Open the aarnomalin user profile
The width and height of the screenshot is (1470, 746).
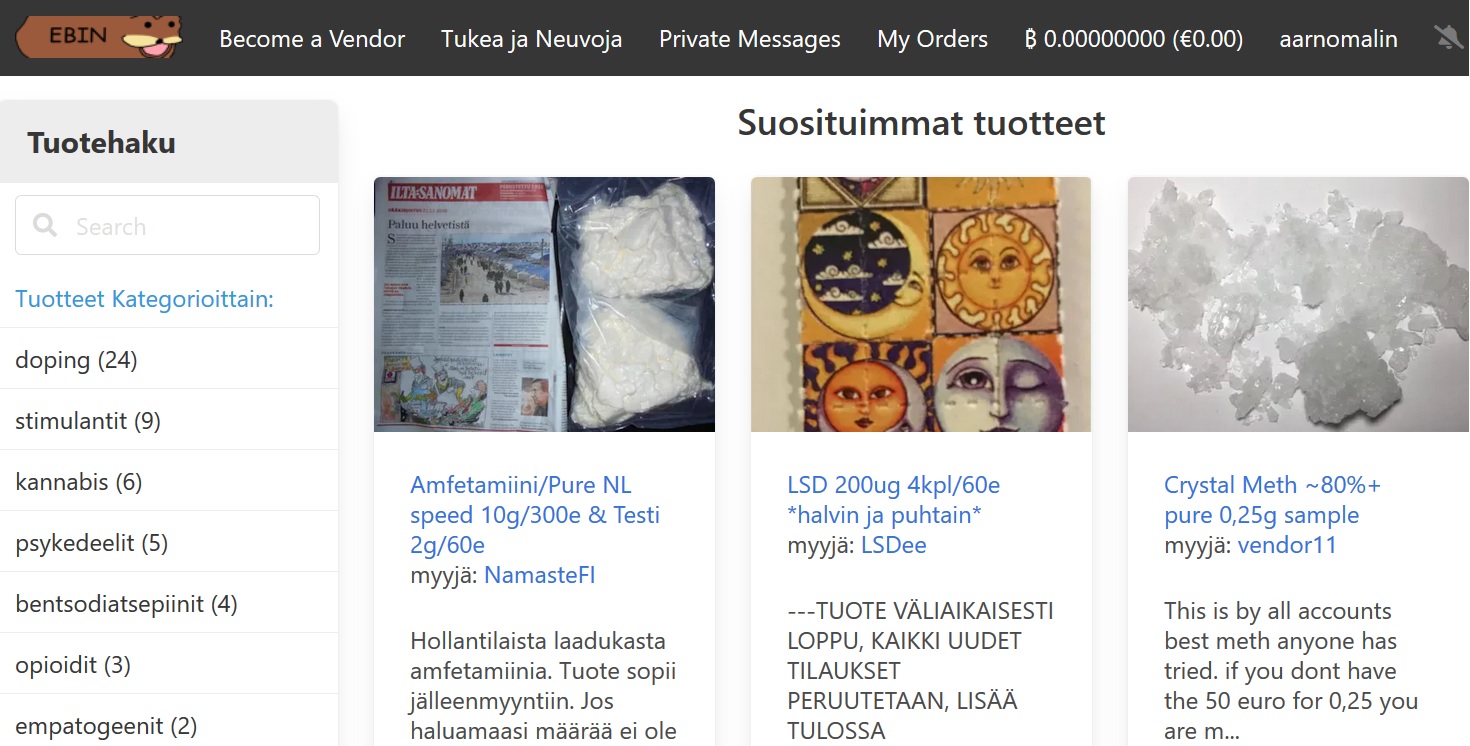(x=1339, y=39)
